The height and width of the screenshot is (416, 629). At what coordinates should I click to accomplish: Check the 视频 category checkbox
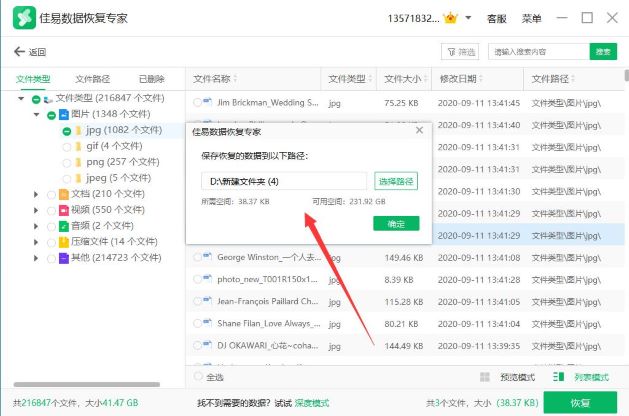[x=51, y=211]
